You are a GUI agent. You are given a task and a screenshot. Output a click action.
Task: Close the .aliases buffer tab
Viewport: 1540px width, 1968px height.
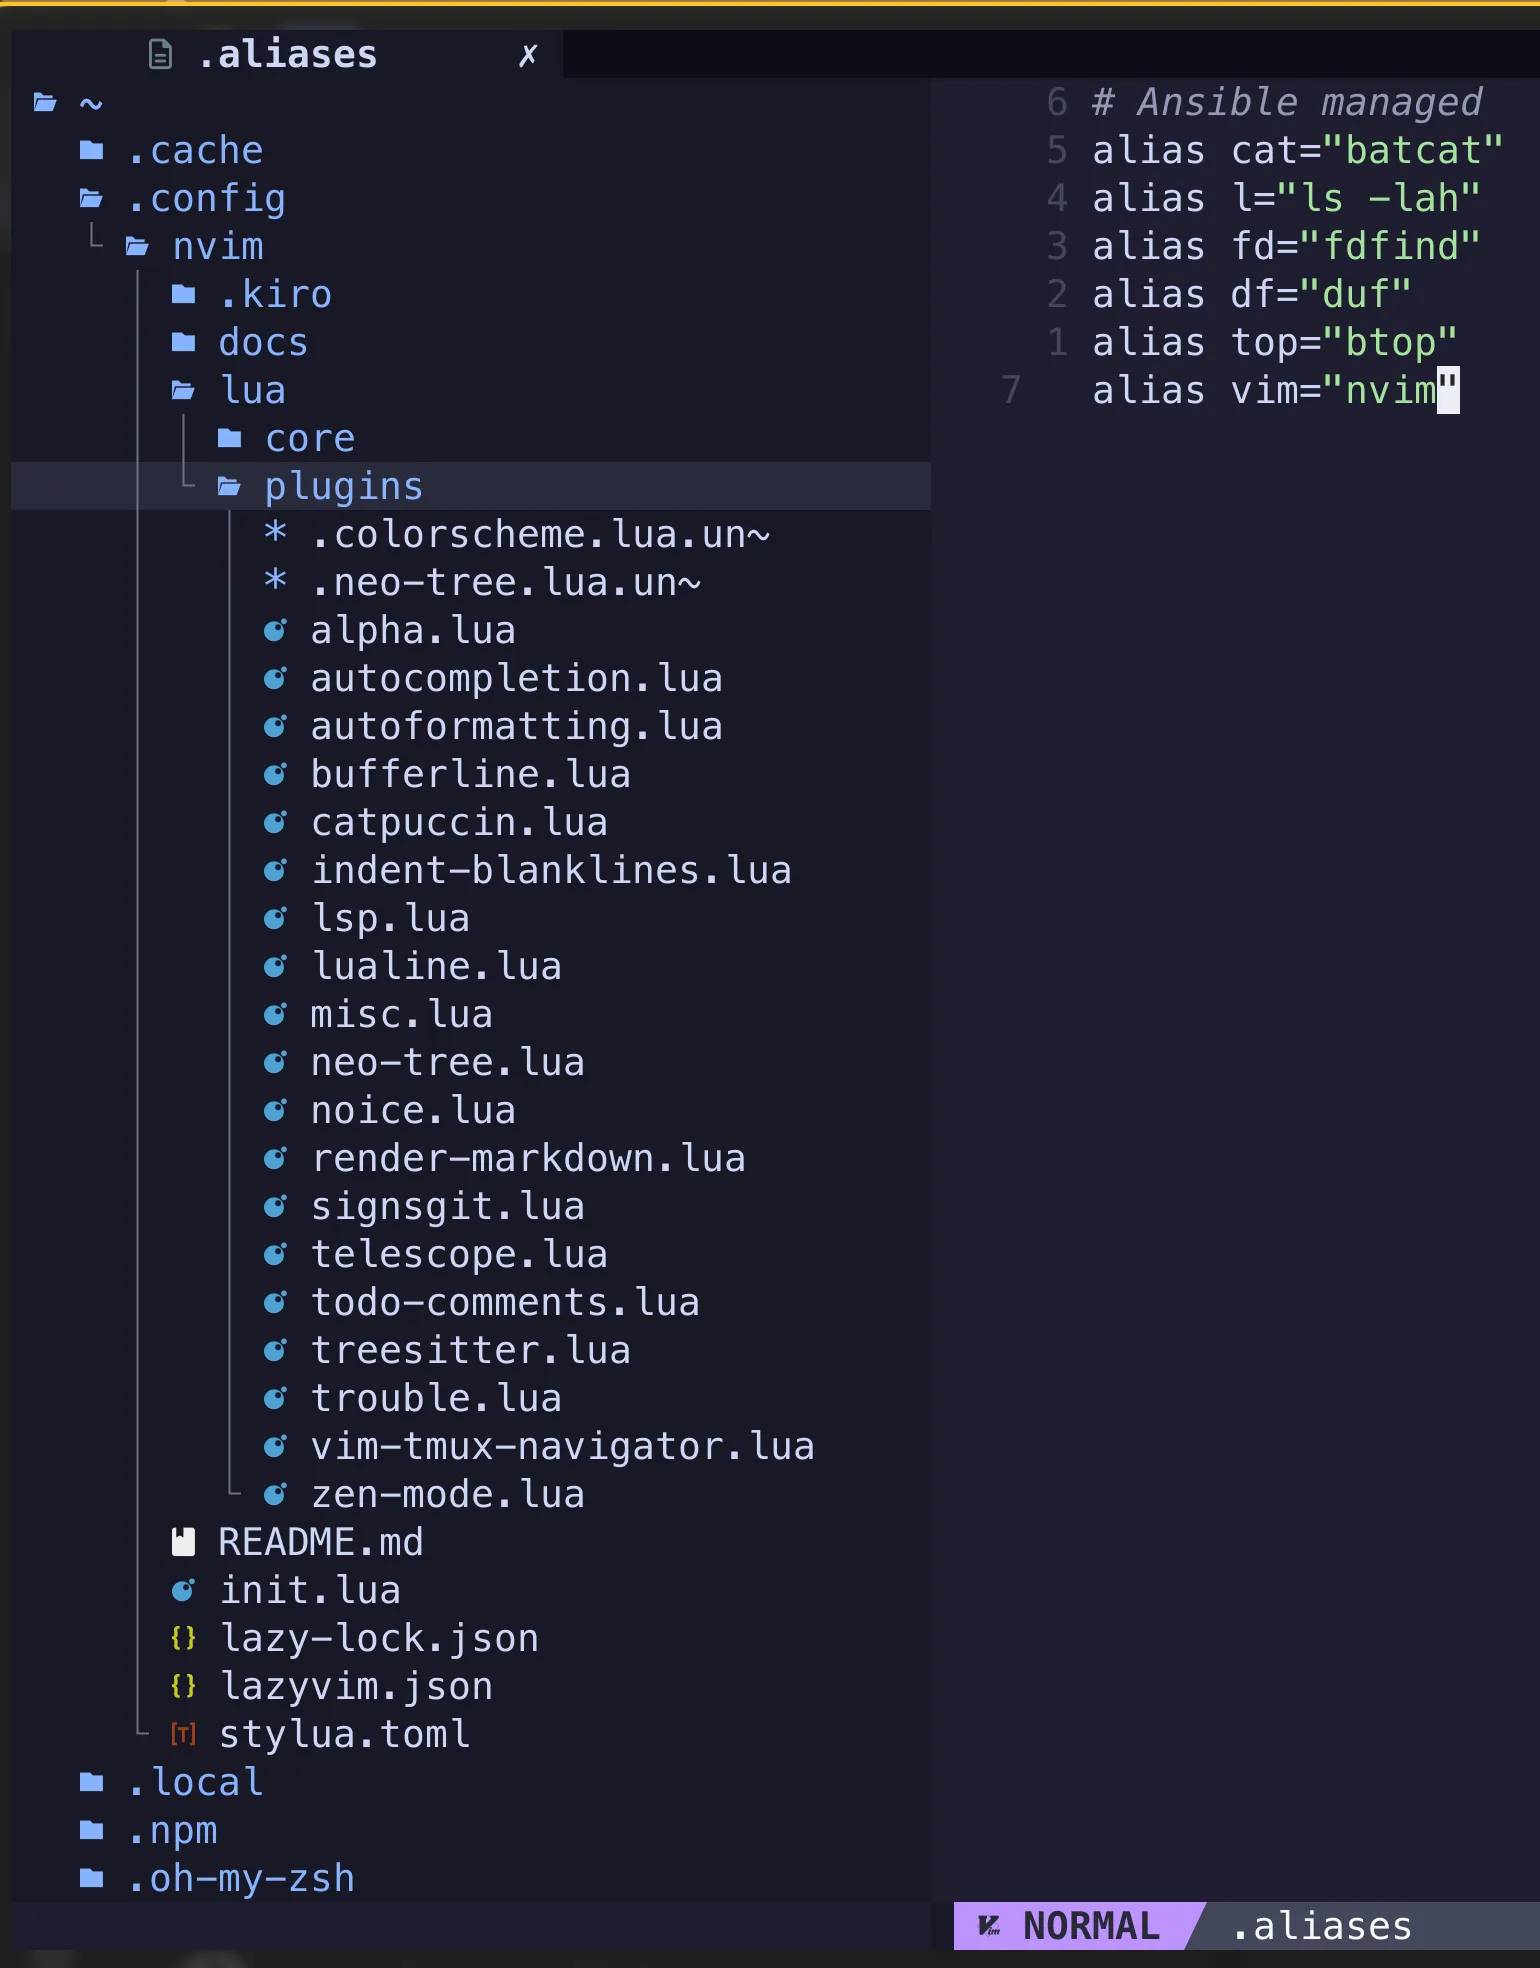528,55
